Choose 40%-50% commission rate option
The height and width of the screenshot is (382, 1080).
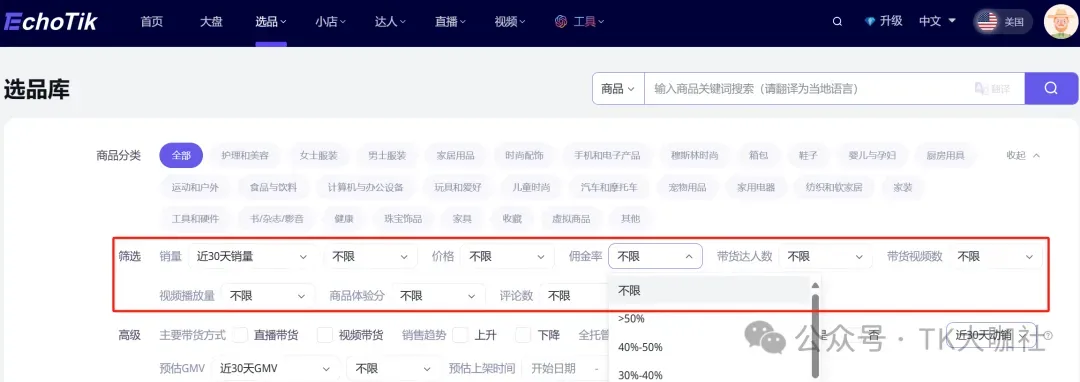tap(708, 348)
